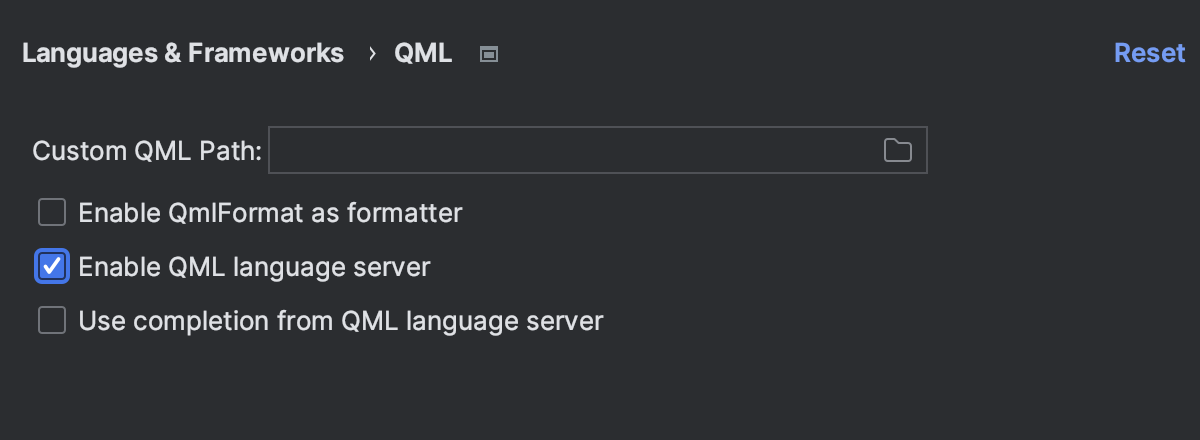This screenshot has width=1200, height=440.
Task: Enable QmlFormat as formatter checkbox
Action: tap(52, 212)
